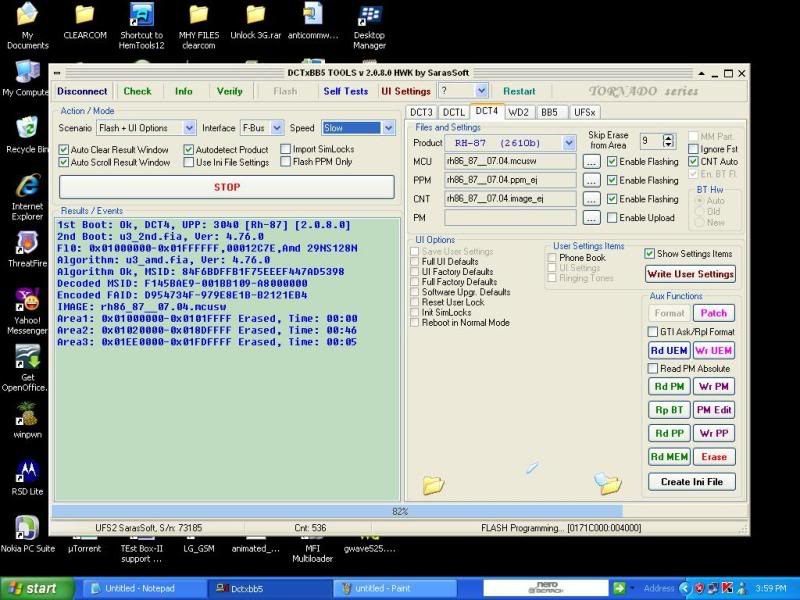Switch to the DCTL tab
This screenshot has height=600, width=800.
coord(454,112)
